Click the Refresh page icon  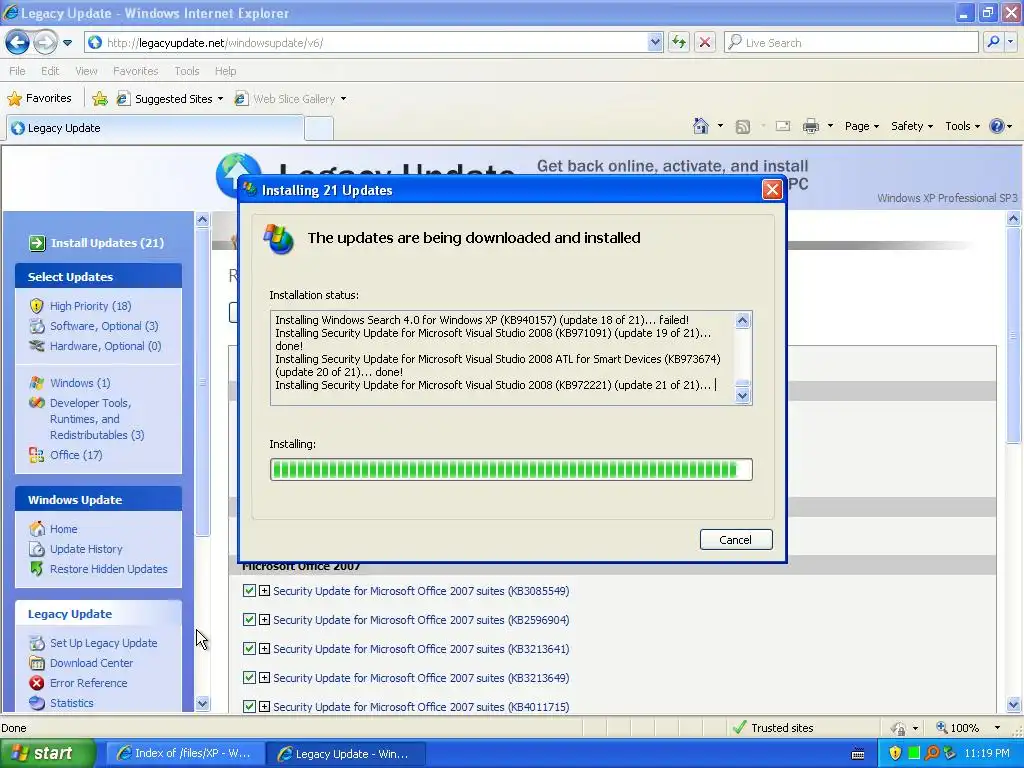(679, 43)
